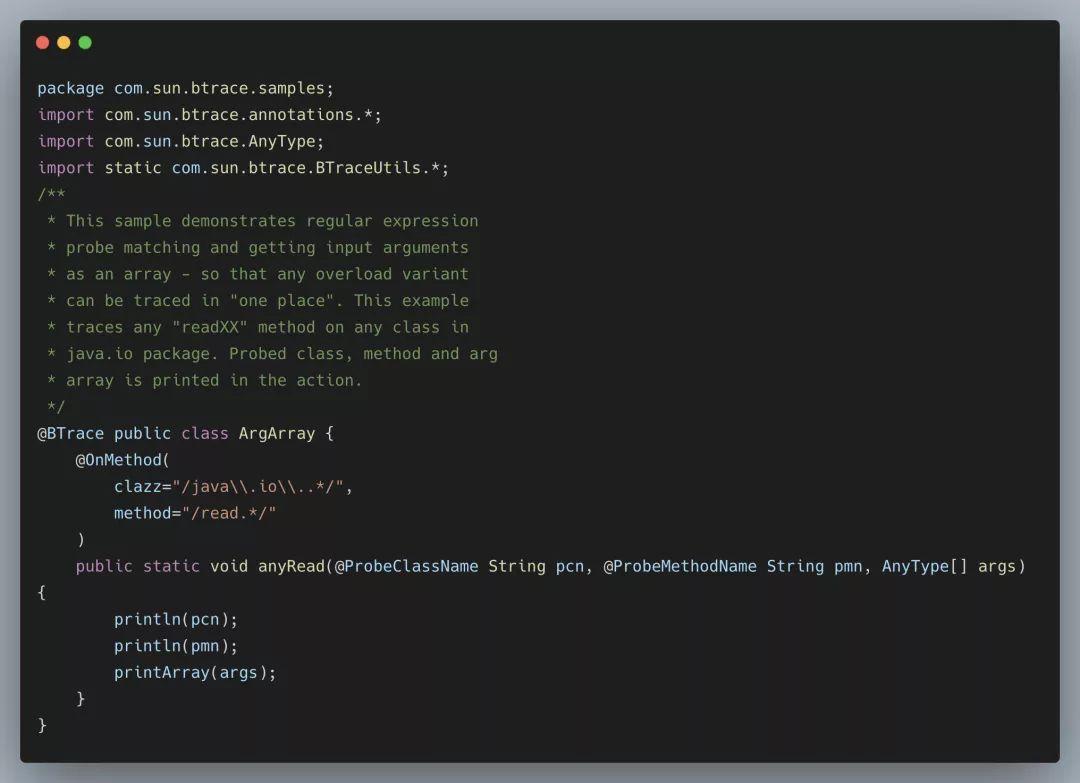This screenshot has width=1080, height=783.
Task: Click the '@ProbeMethodName' annotation
Action: [680, 566]
